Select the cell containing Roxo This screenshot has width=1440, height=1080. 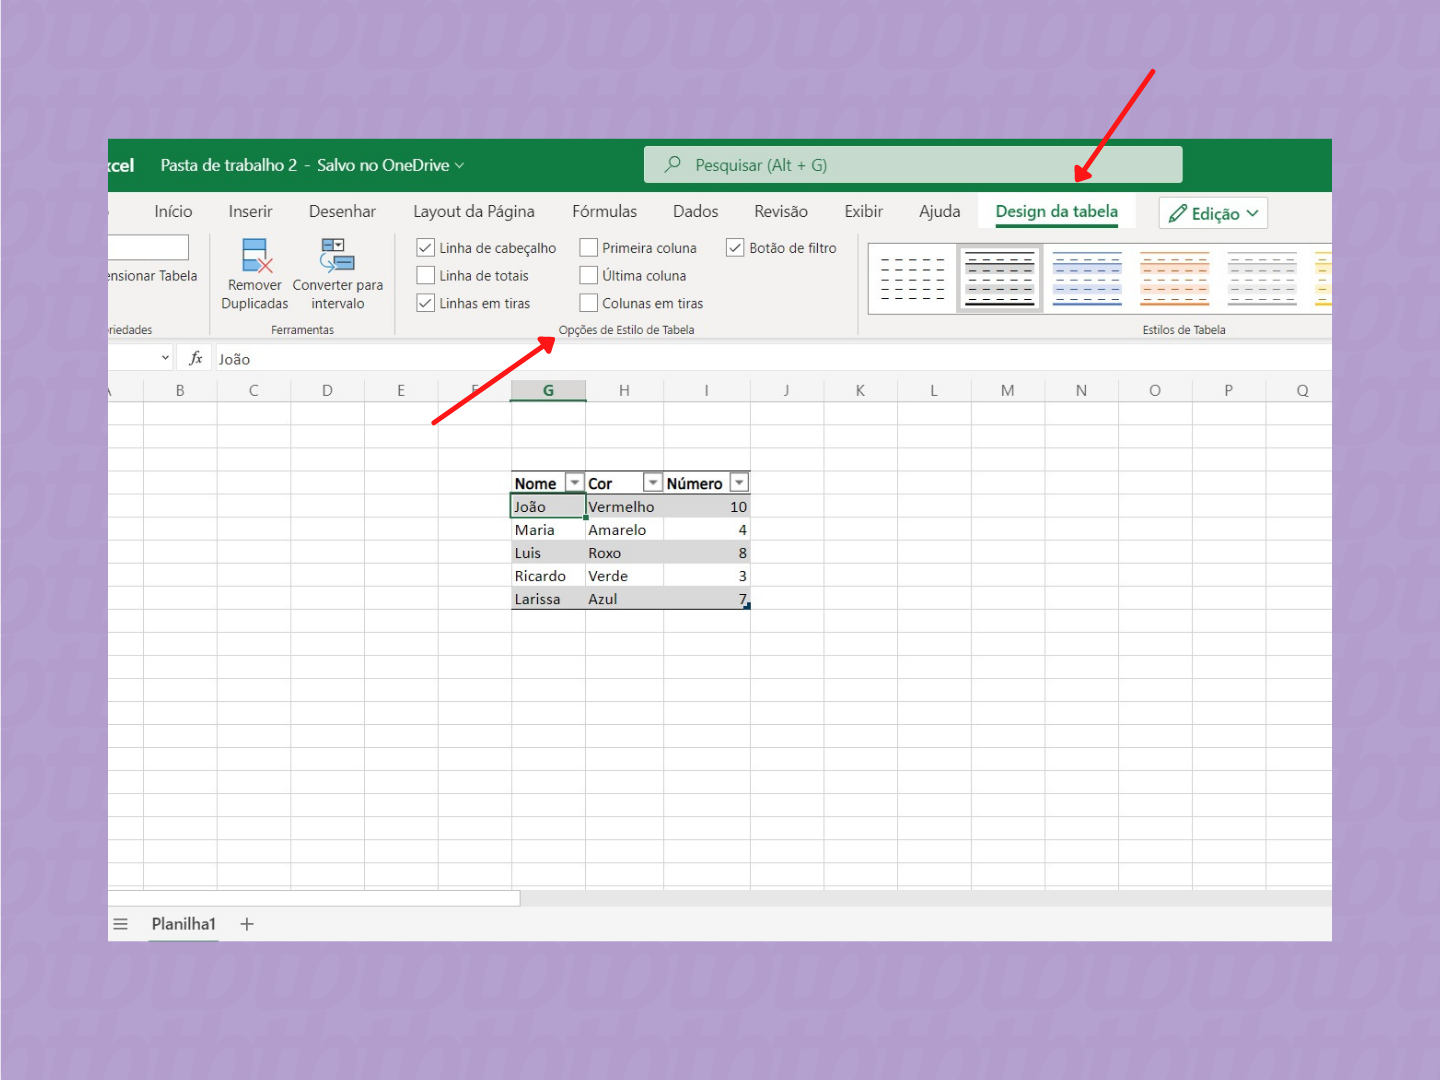624,553
